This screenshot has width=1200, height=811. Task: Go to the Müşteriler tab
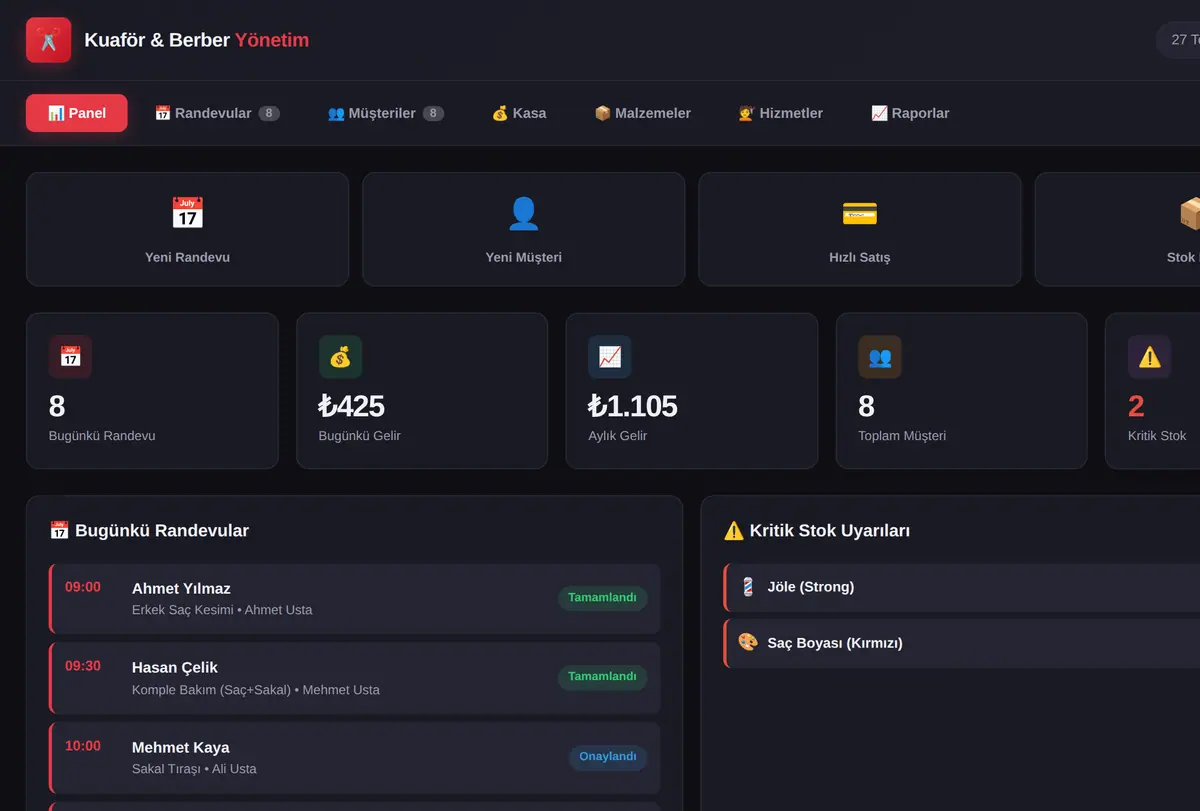tap(386, 113)
